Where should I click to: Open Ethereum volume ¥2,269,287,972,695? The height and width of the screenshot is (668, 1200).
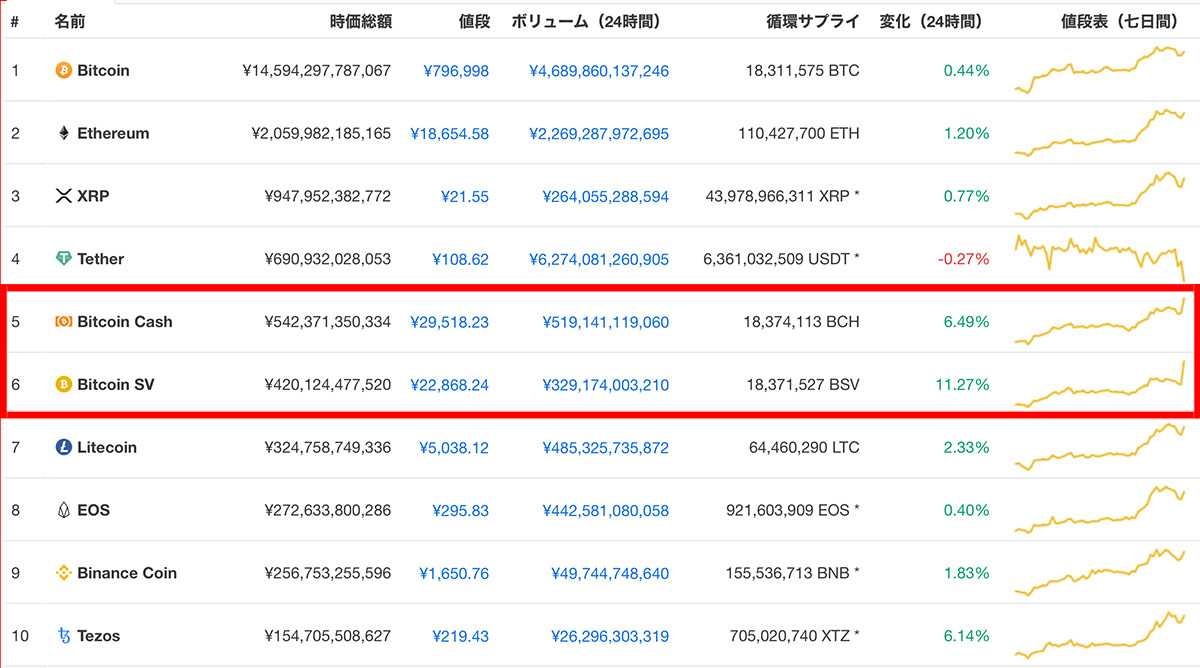(599, 134)
